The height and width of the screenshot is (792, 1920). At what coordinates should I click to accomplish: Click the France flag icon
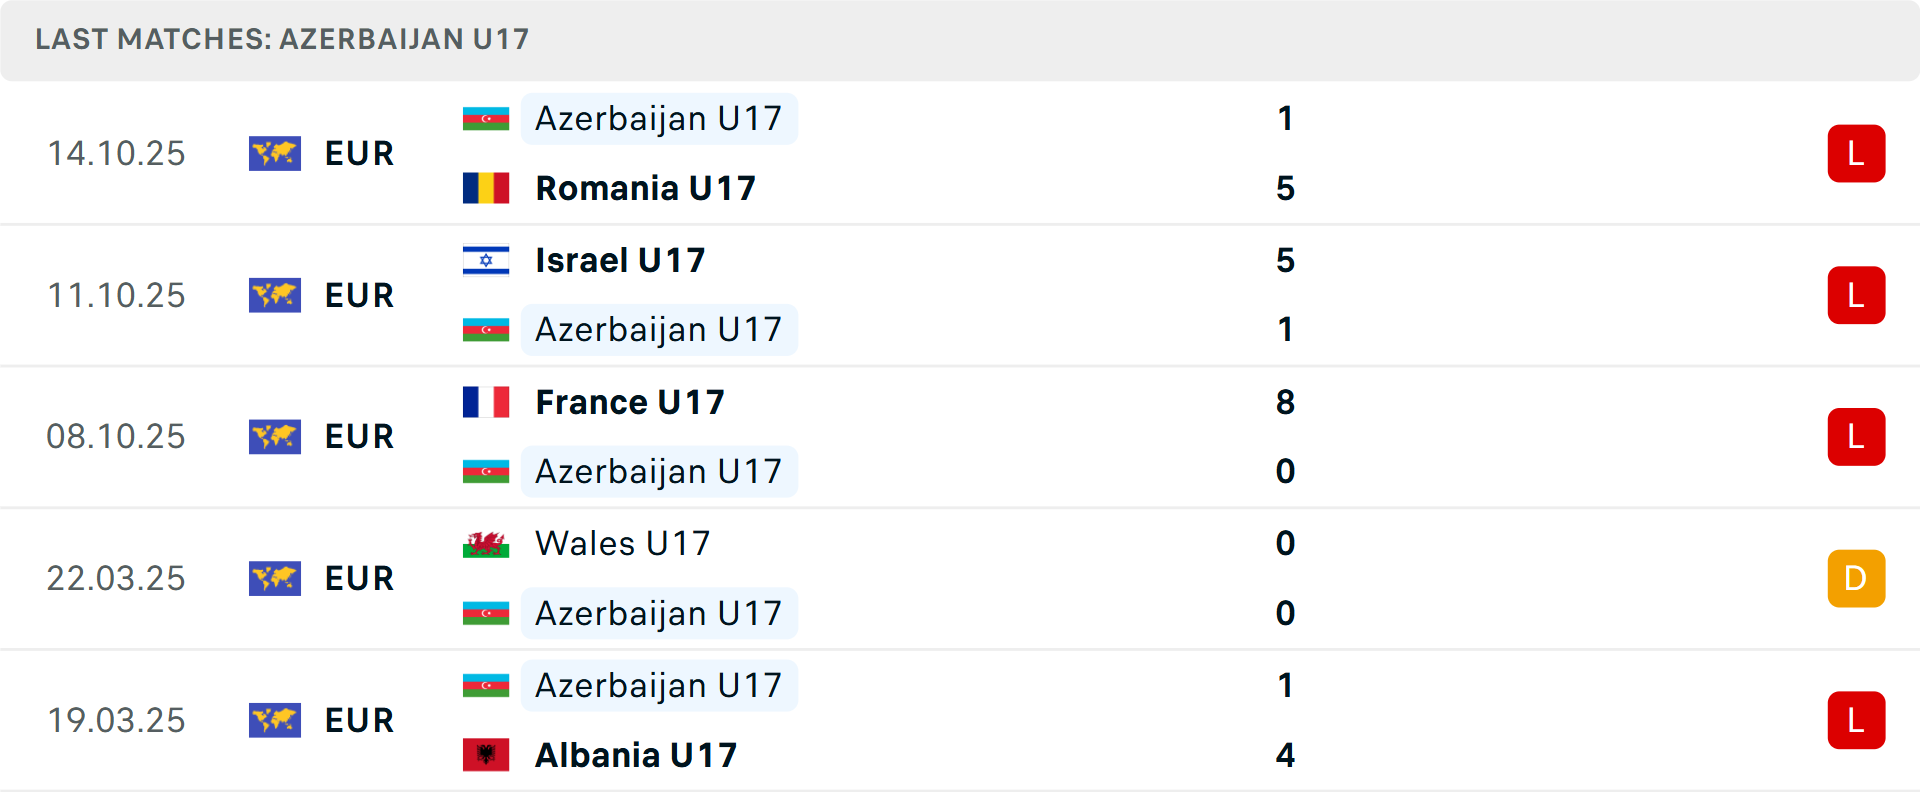click(x=486, y=402)
